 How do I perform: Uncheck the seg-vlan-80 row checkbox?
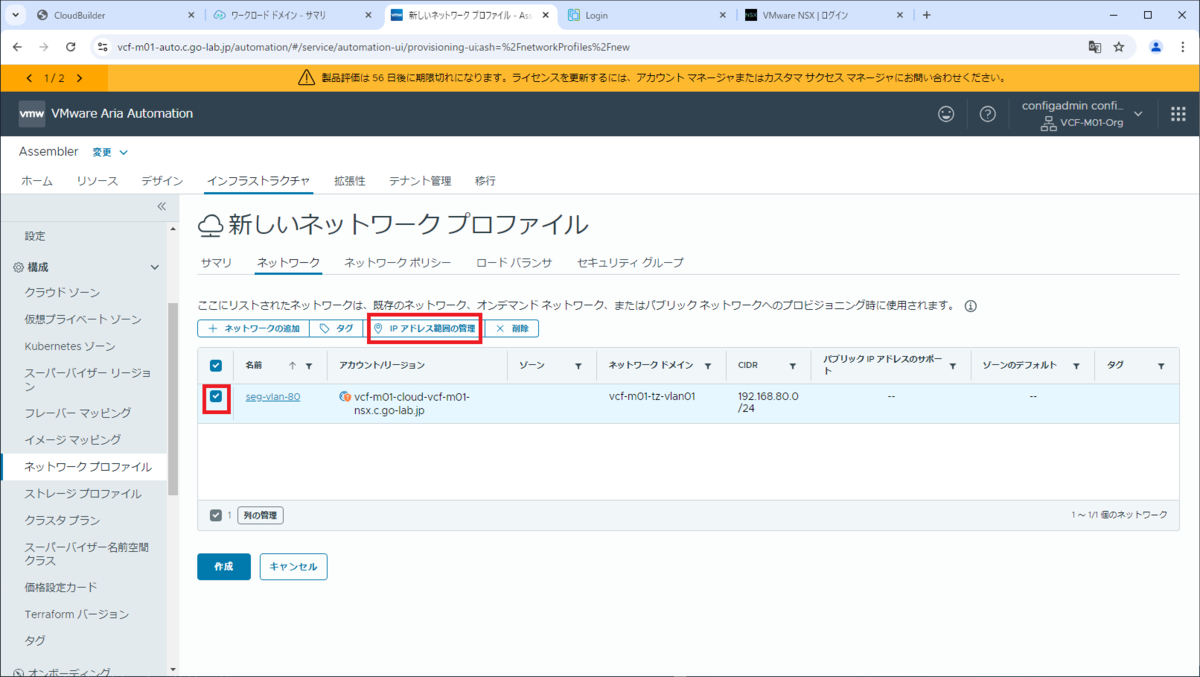(216, 397)
